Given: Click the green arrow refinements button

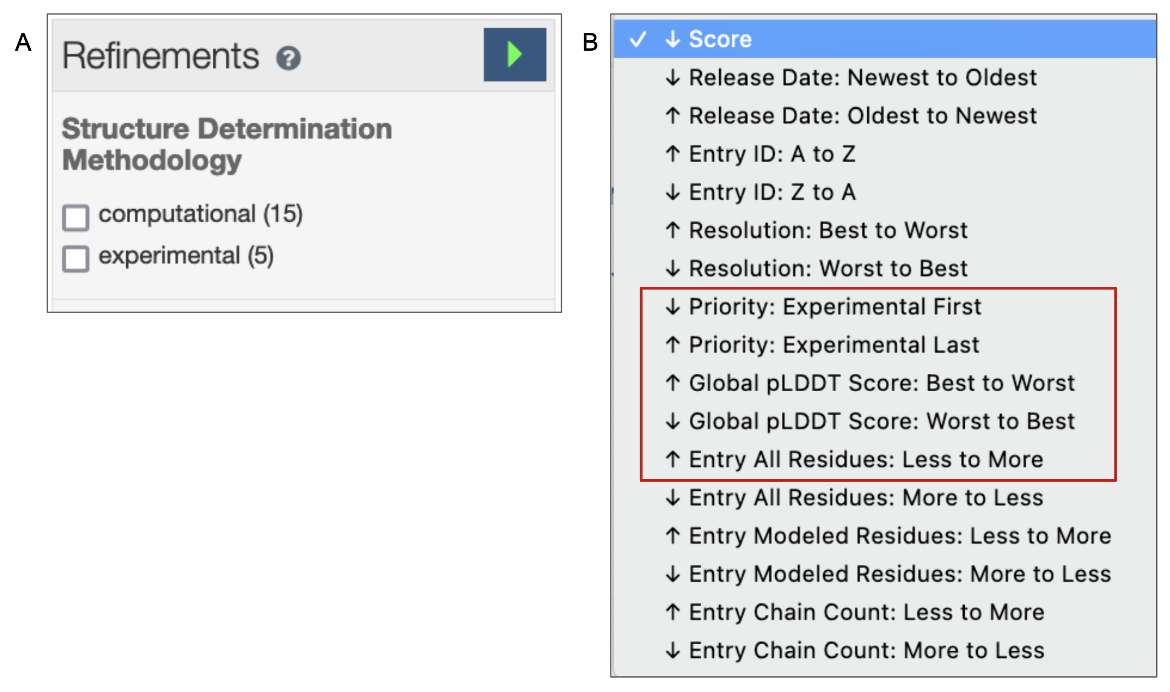Looking at the screenshot, I should pos(514,55).
